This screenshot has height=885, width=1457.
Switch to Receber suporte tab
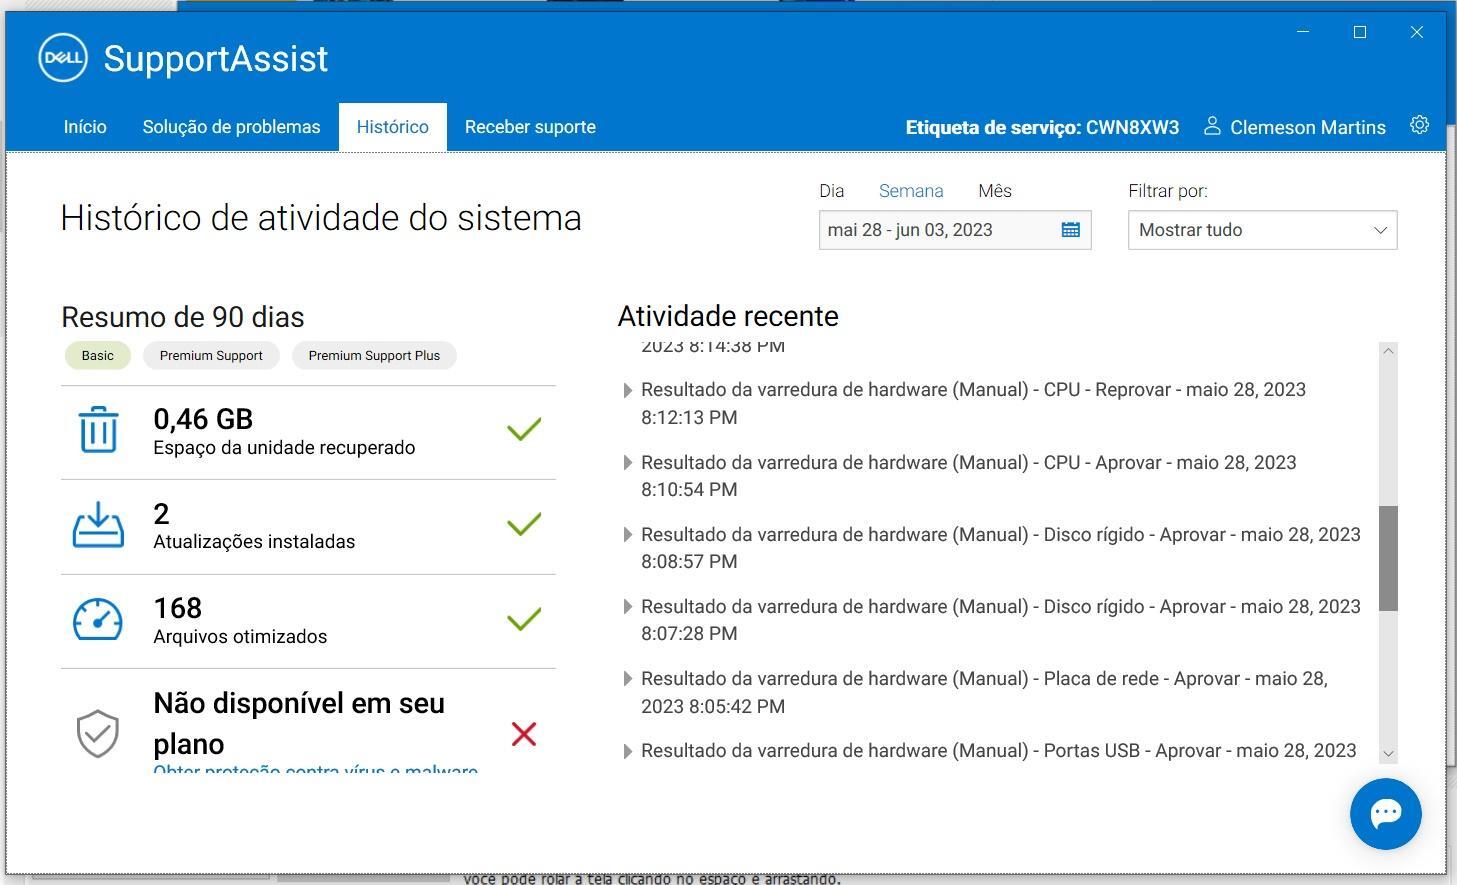tap(530, 127)
